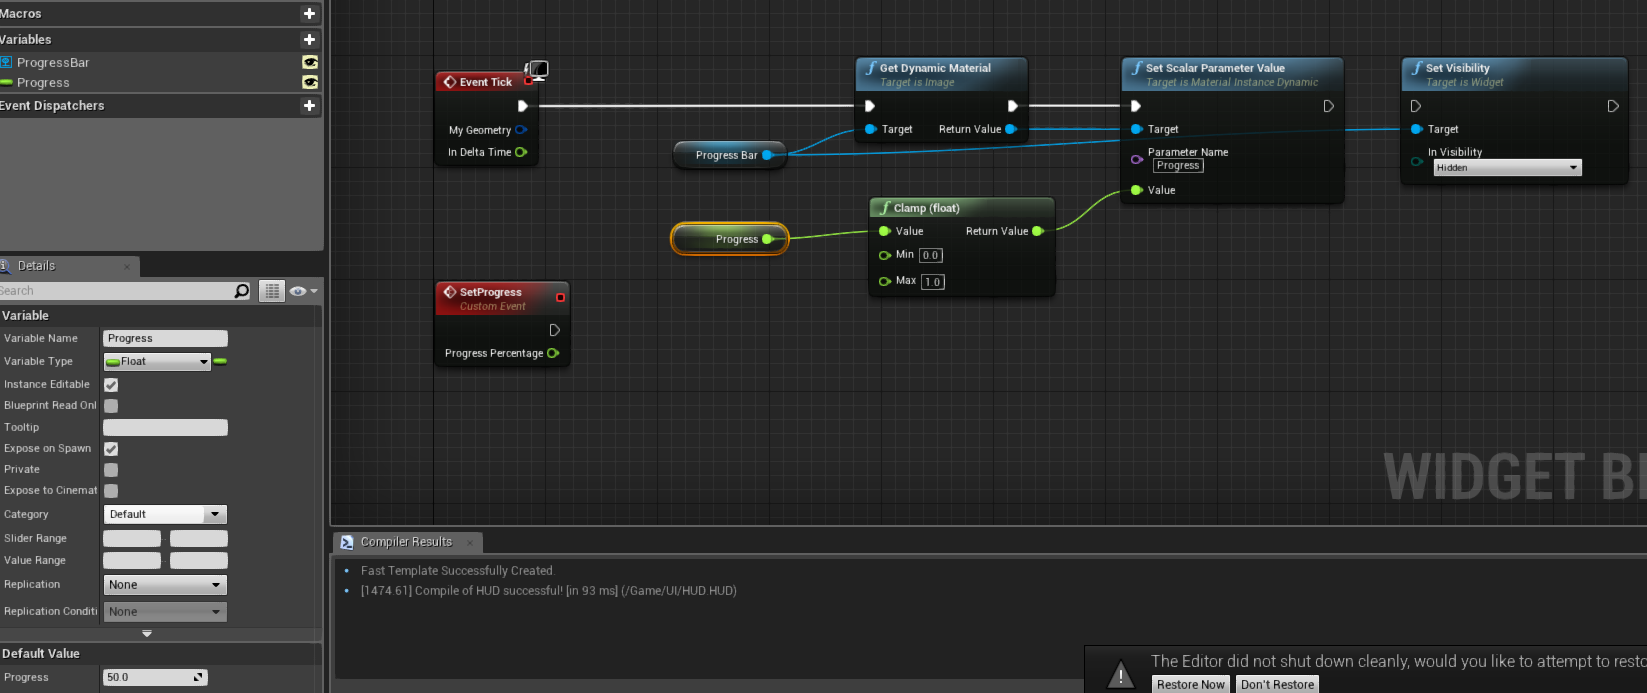Toggle Blueprint Read Only checkbox

111,405
